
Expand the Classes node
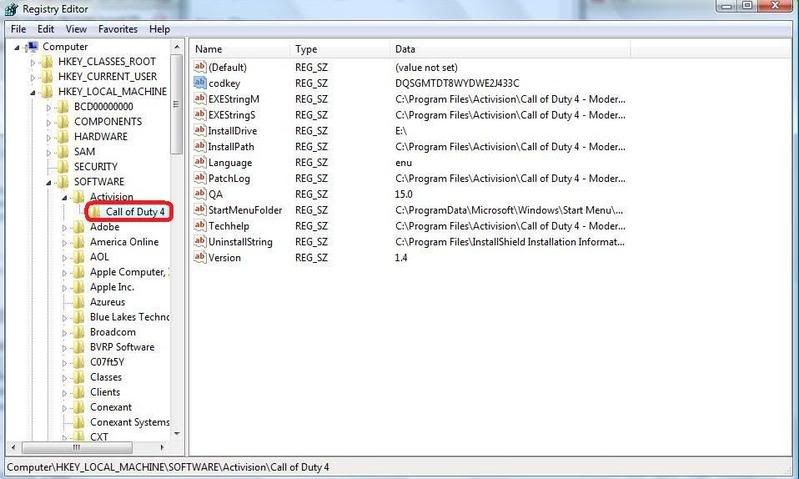(x=64, y=378)
